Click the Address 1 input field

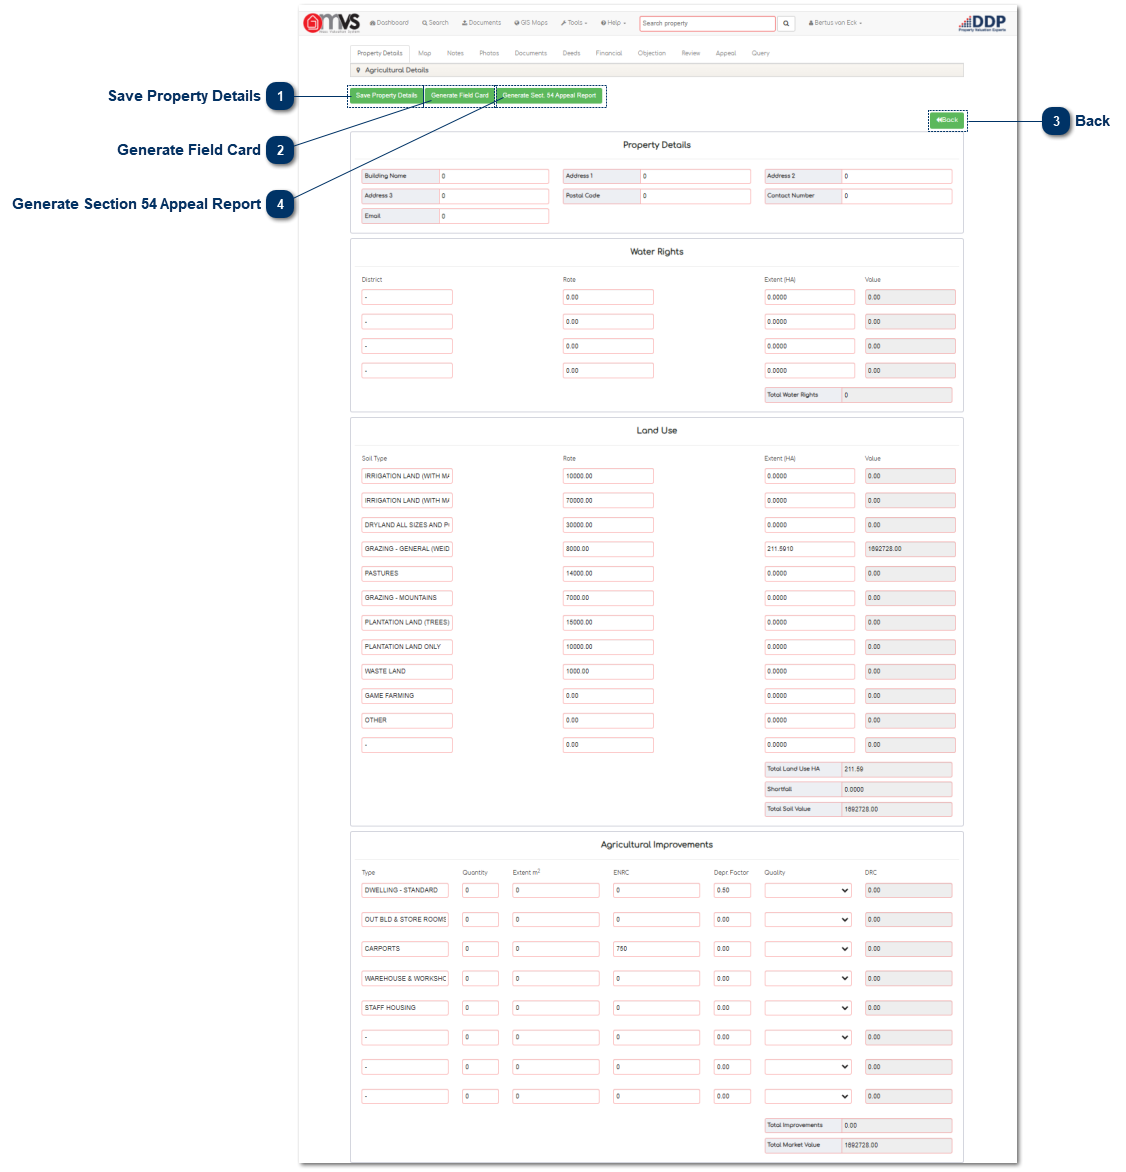[x=695, y=176]
